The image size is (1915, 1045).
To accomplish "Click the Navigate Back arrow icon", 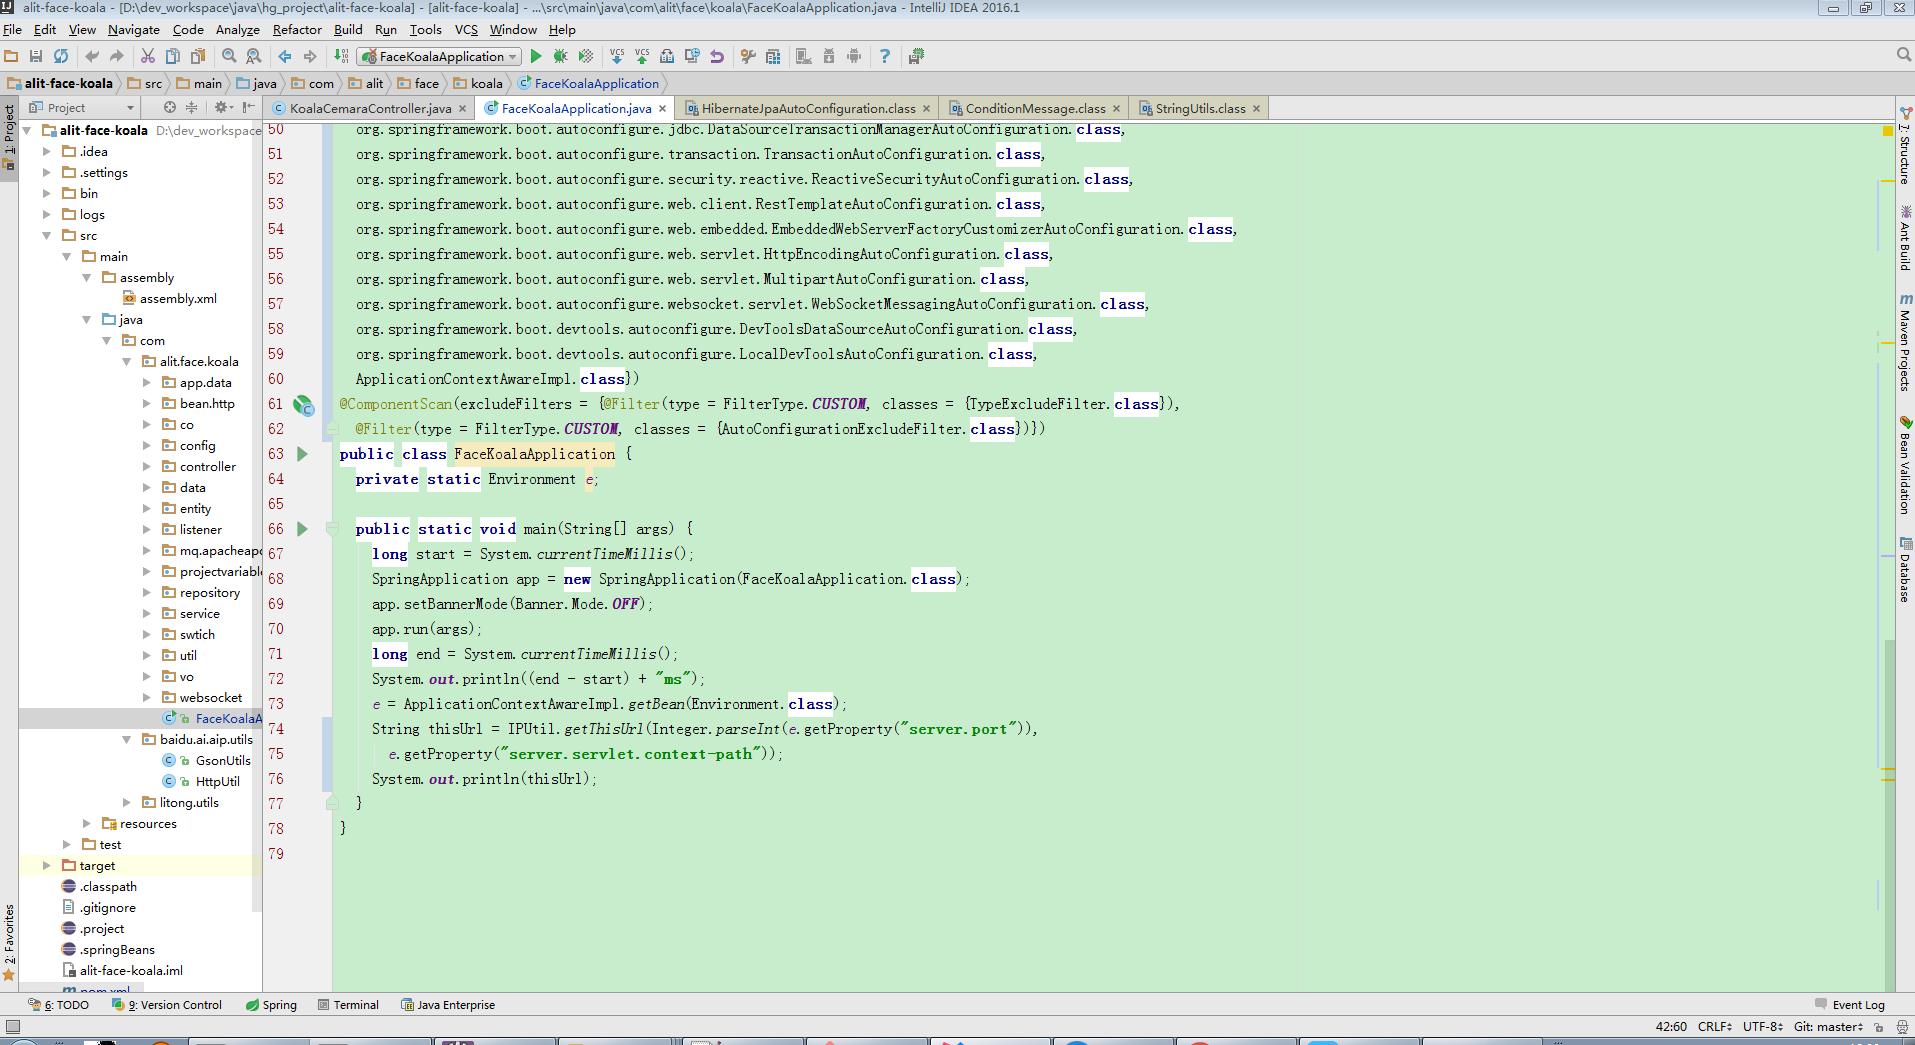I will [285, 56].
